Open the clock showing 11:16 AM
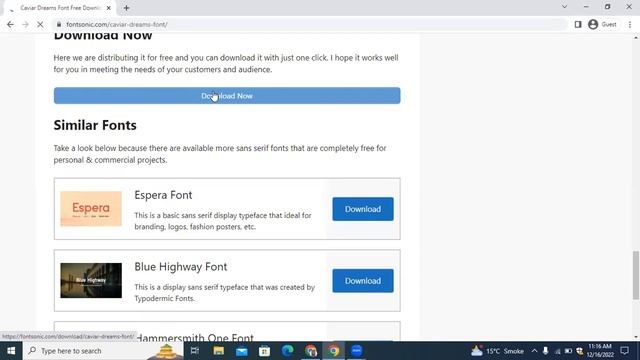 coord(600,351)
